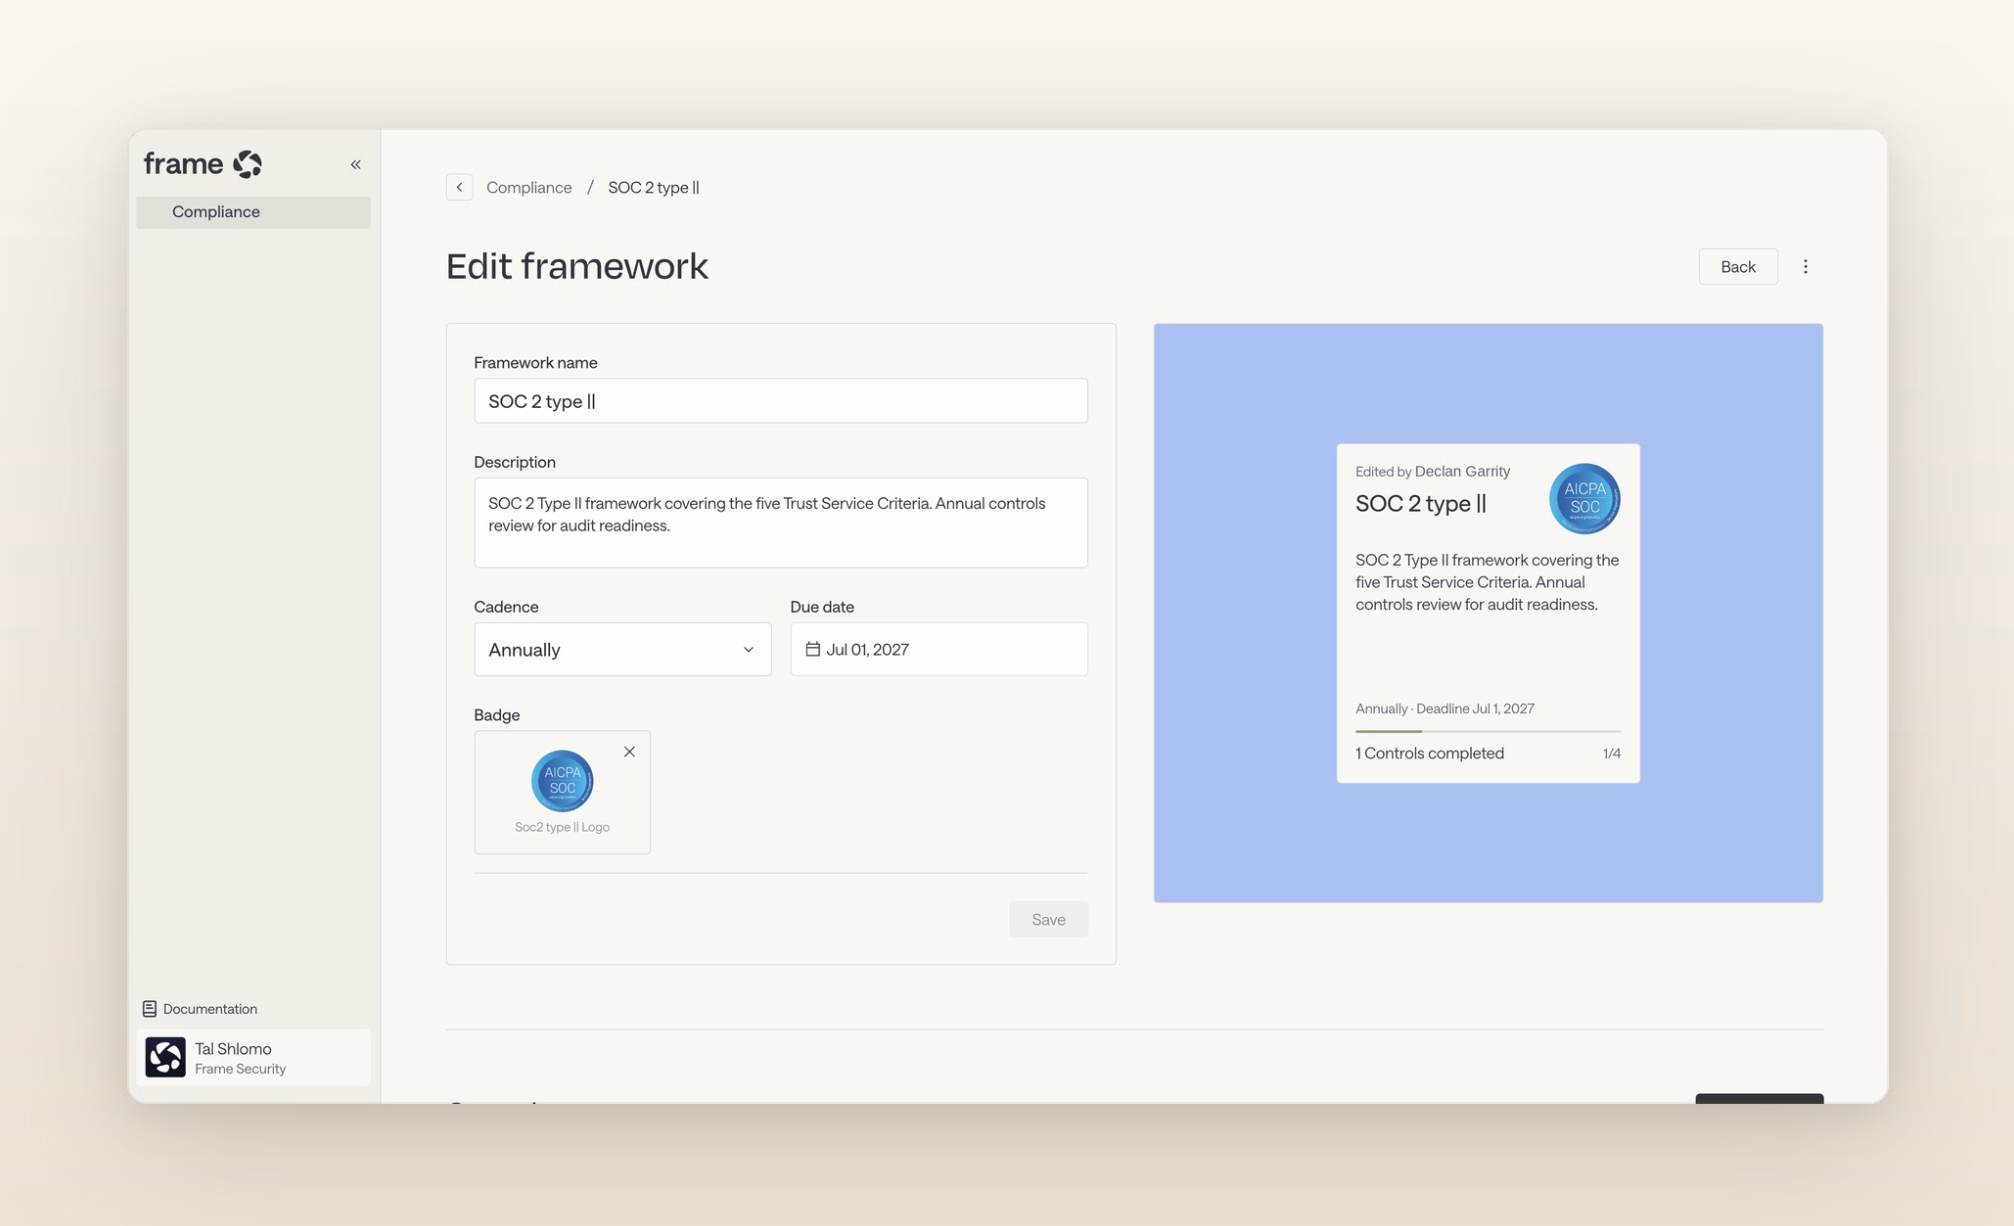
Task: Open the Tal Shlomo account menu
Action: [253, 1057]
